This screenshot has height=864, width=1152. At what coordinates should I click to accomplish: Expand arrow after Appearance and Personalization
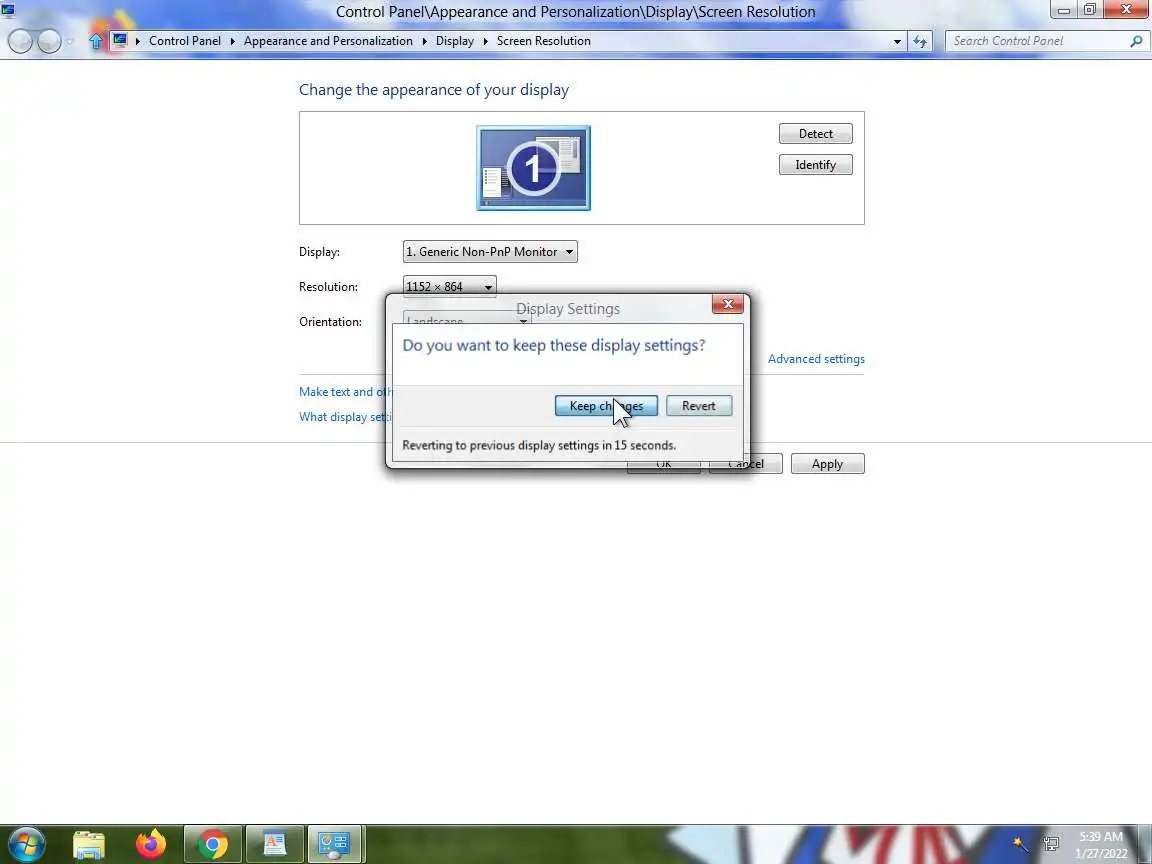tap(424, 41)
